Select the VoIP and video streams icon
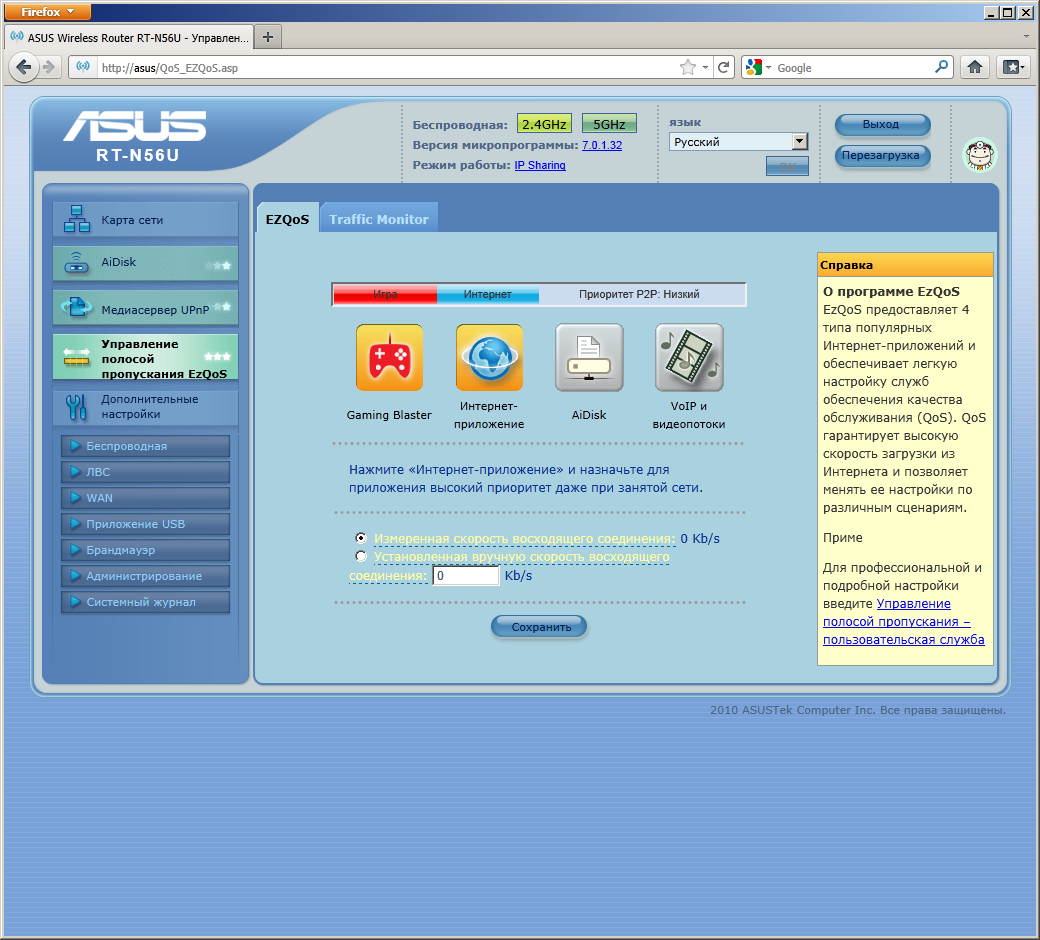 689,358
